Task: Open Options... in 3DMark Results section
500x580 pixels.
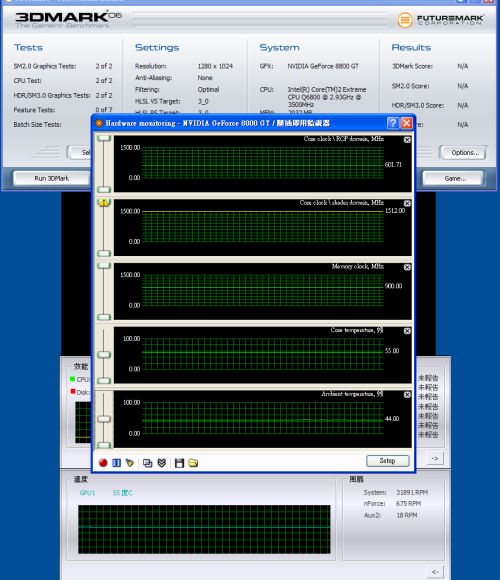Action: pyautogui.click(x=465, y=152)
